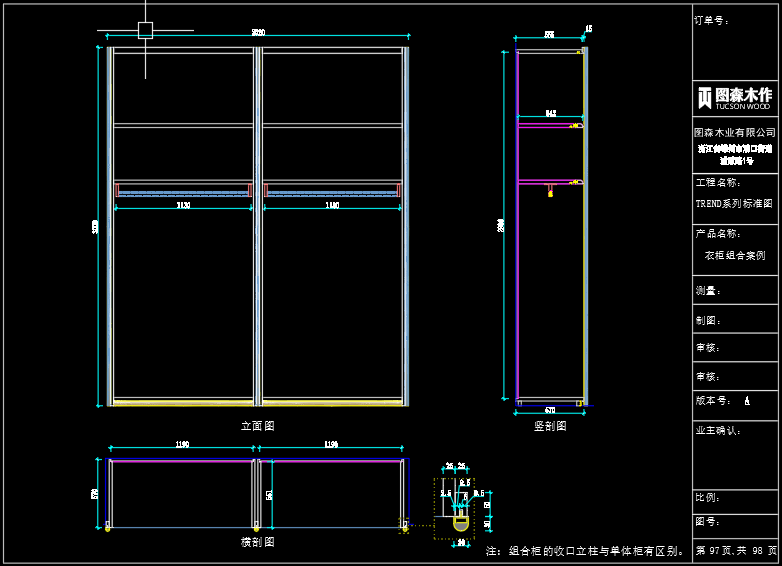Select the 图森木业有限公司 company name text

pyautogui.click(x=735, y=132)
